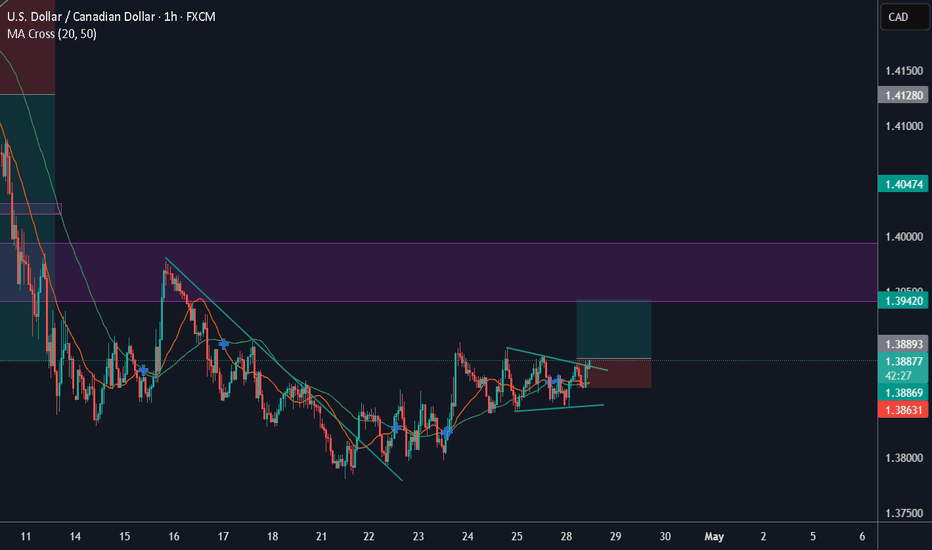Click the 42:27 candle countdown timer
The height and width of the screenshot is (550, 932).
[x=898, y=376]
